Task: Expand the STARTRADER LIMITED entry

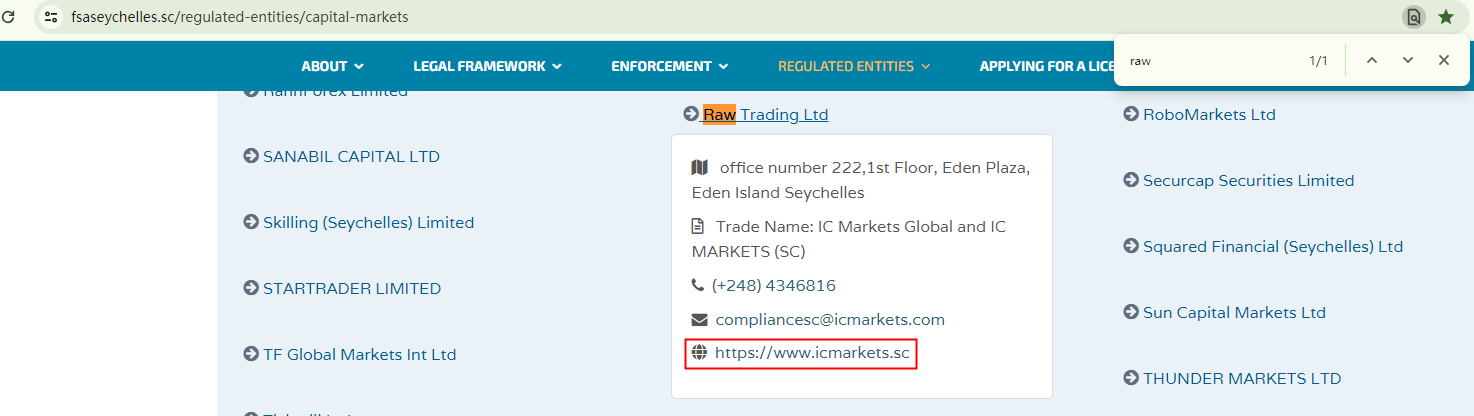Action: (351, 289)
